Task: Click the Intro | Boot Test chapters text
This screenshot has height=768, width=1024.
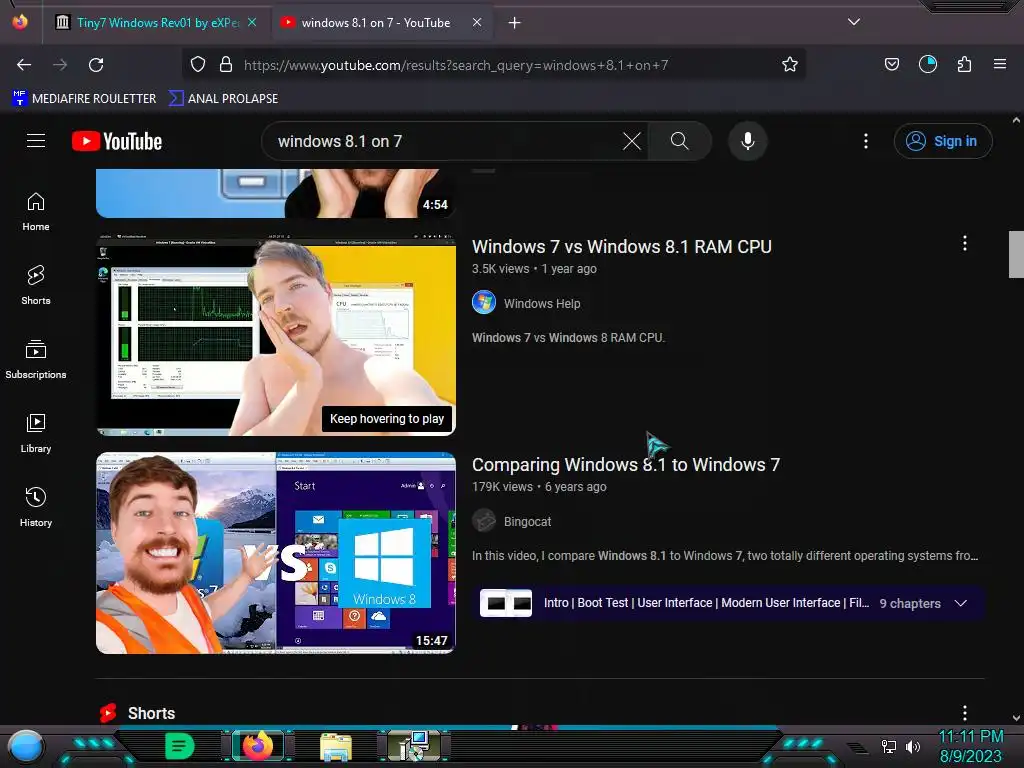Action: click(706, 603)
